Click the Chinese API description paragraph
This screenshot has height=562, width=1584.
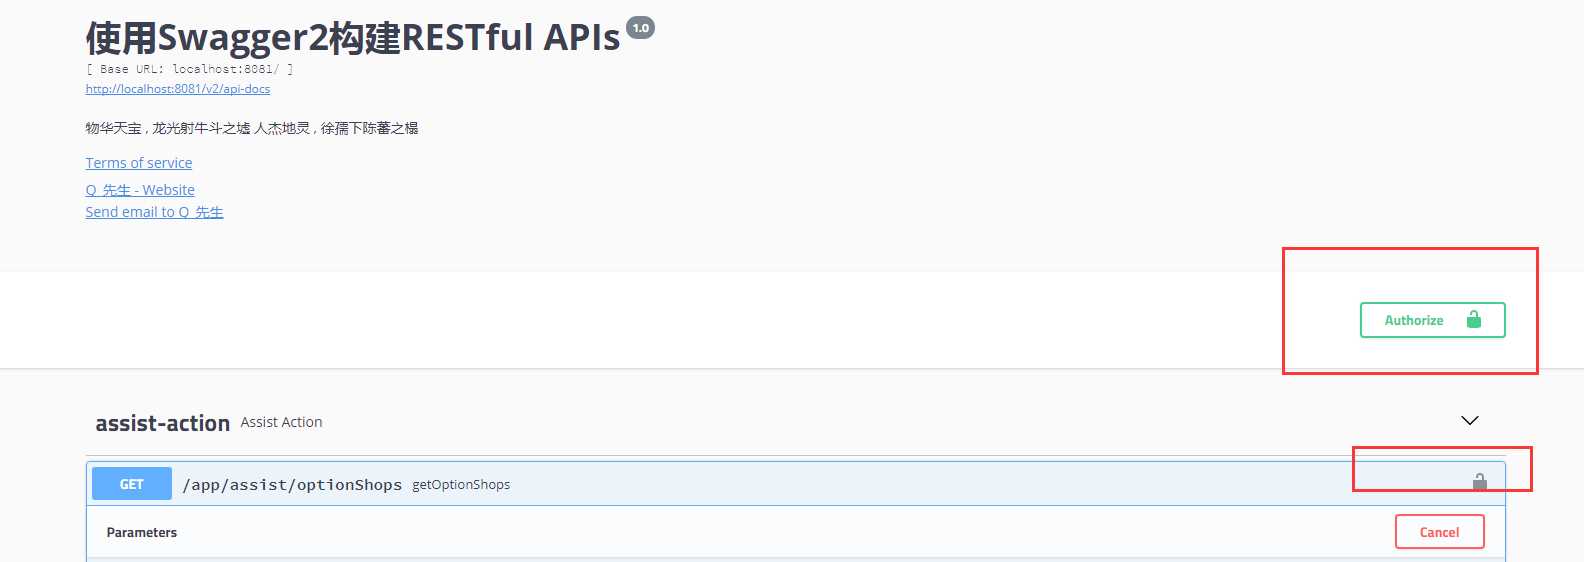[252, 128]
